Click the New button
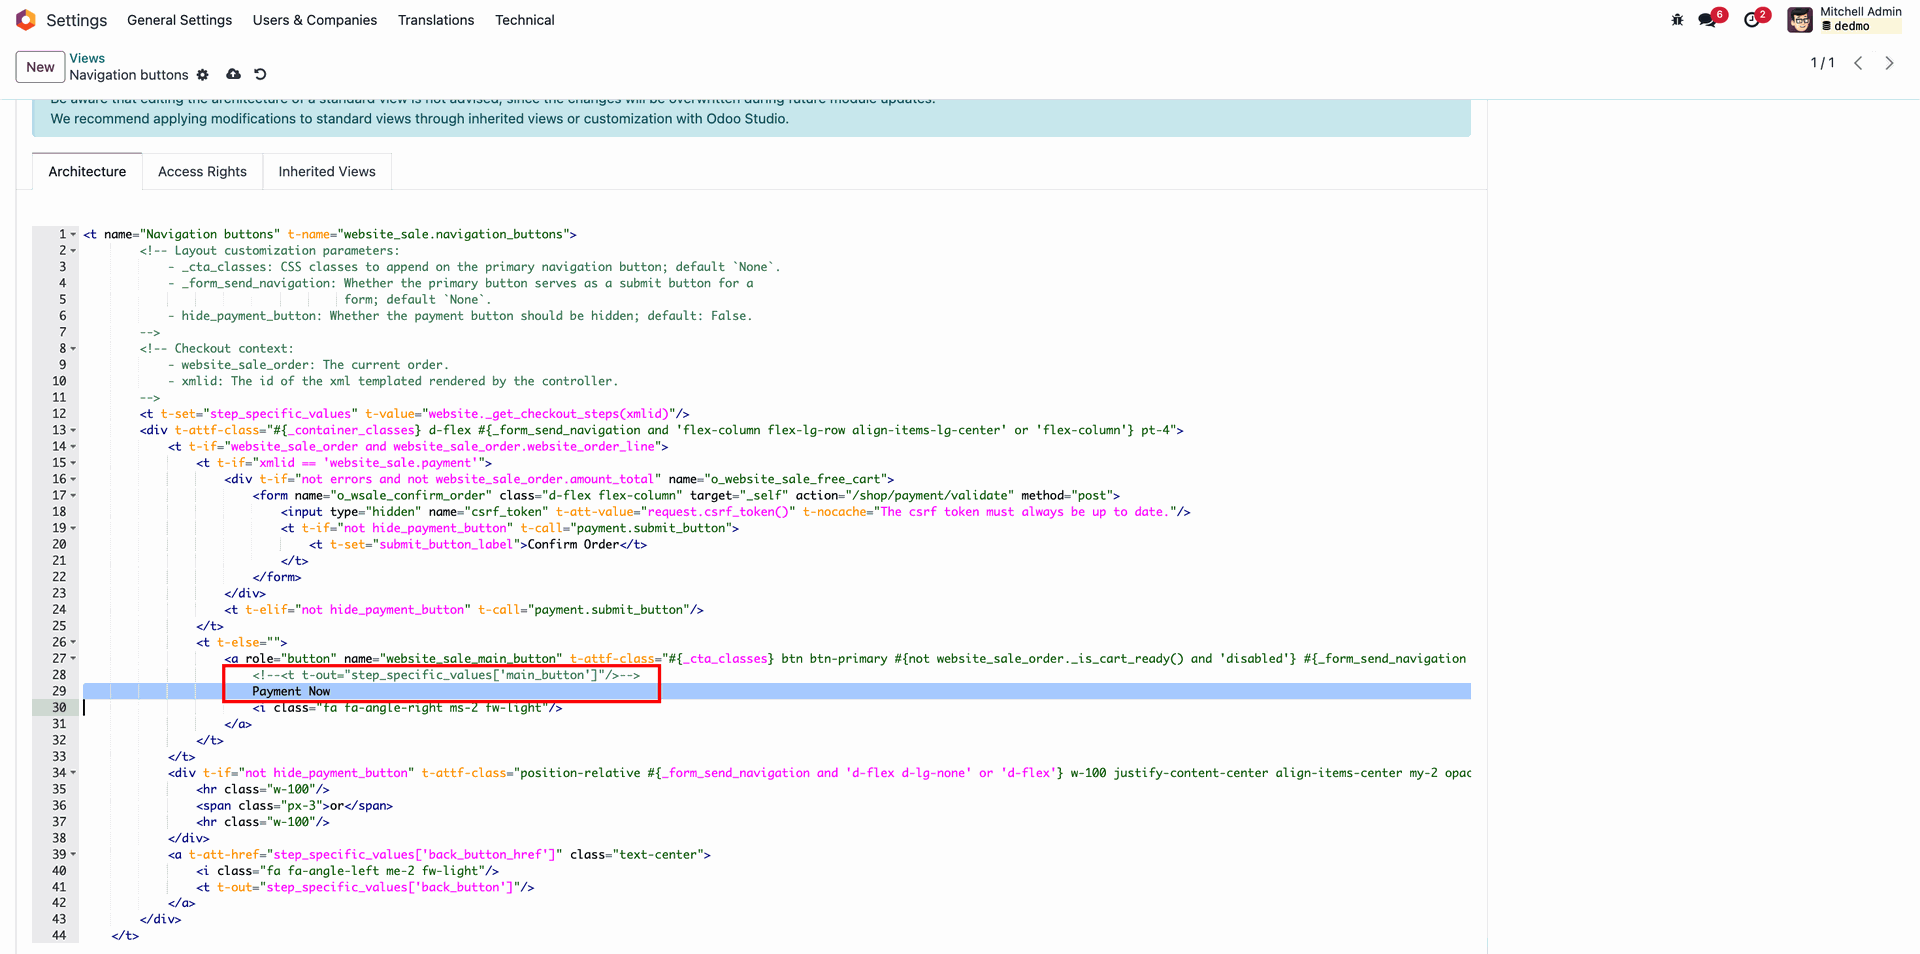This screenshot has width=1920, height=954. click(40, 67)
